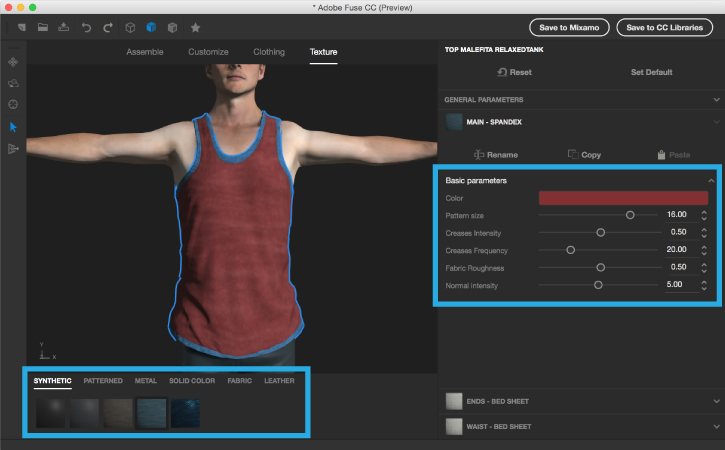The image size is (725, 450).
Task: Select the Texture tab
Action: (x=323, y=52)
